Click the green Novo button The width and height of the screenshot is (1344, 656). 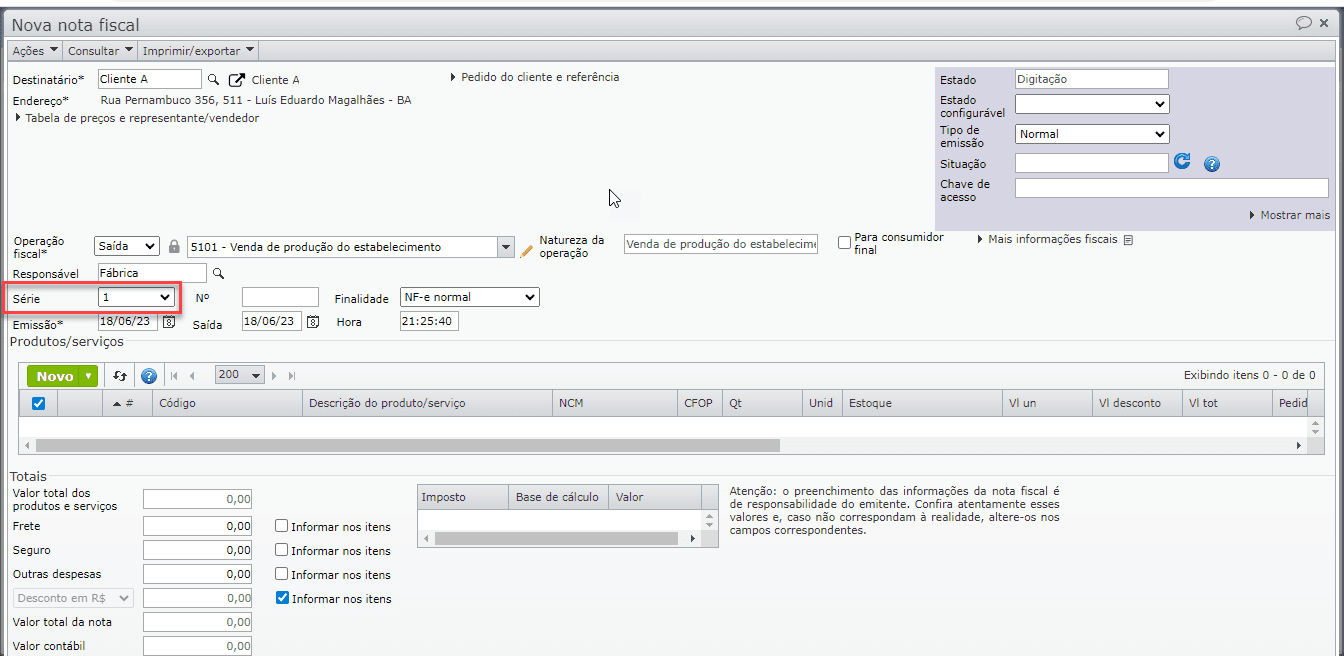(x=55, y=376)
